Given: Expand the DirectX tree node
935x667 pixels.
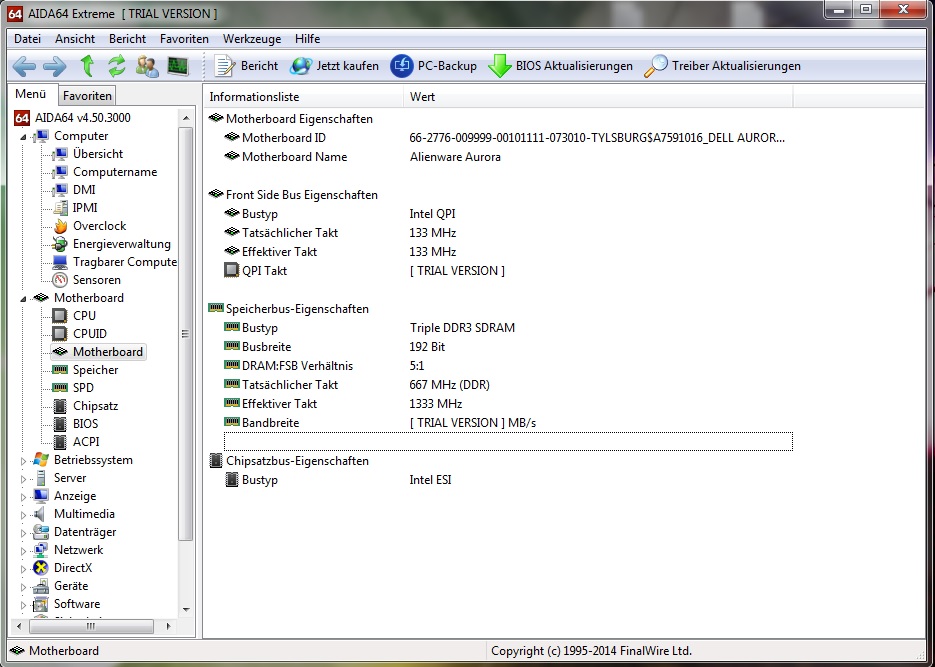Looking at the screenshot, I should click(23, 569).
